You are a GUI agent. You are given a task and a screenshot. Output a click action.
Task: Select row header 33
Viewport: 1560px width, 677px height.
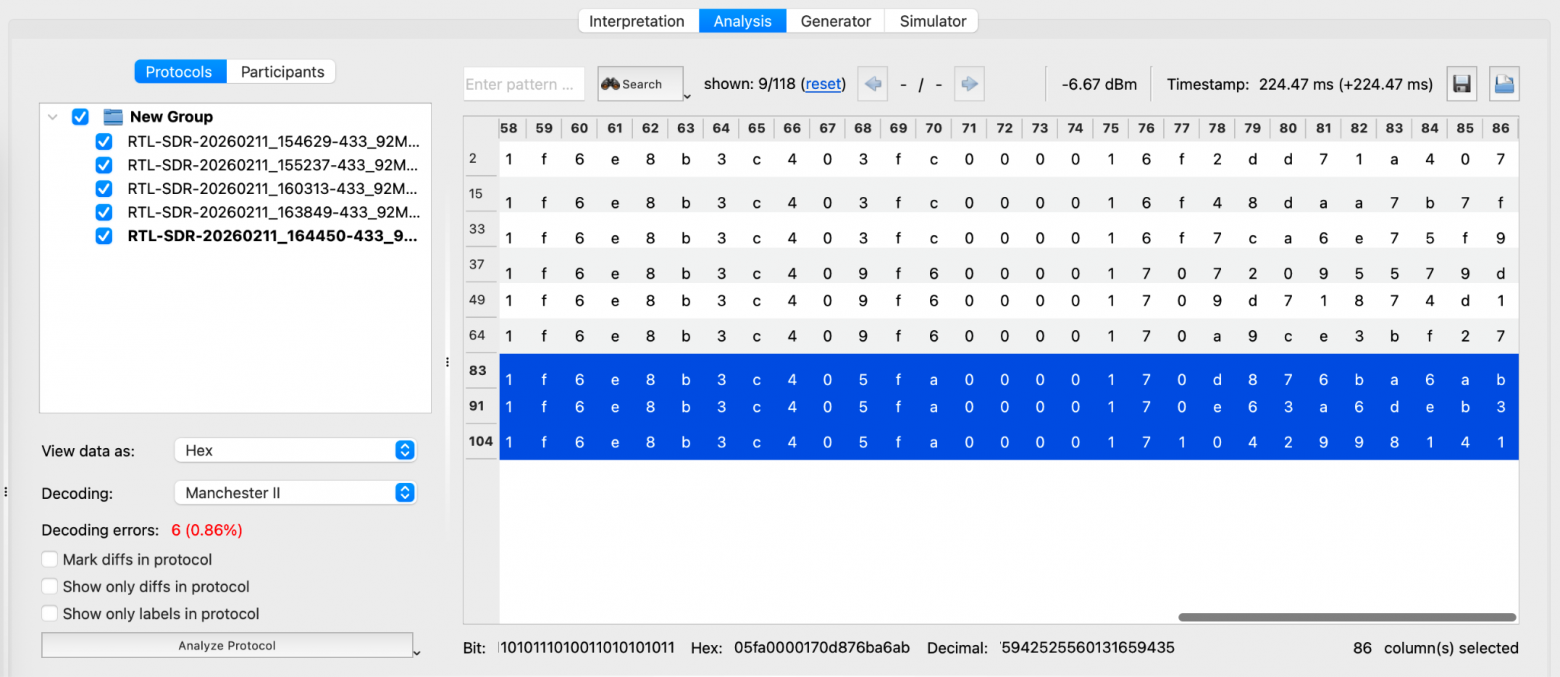pyautogui.click(x=481, y=229)
